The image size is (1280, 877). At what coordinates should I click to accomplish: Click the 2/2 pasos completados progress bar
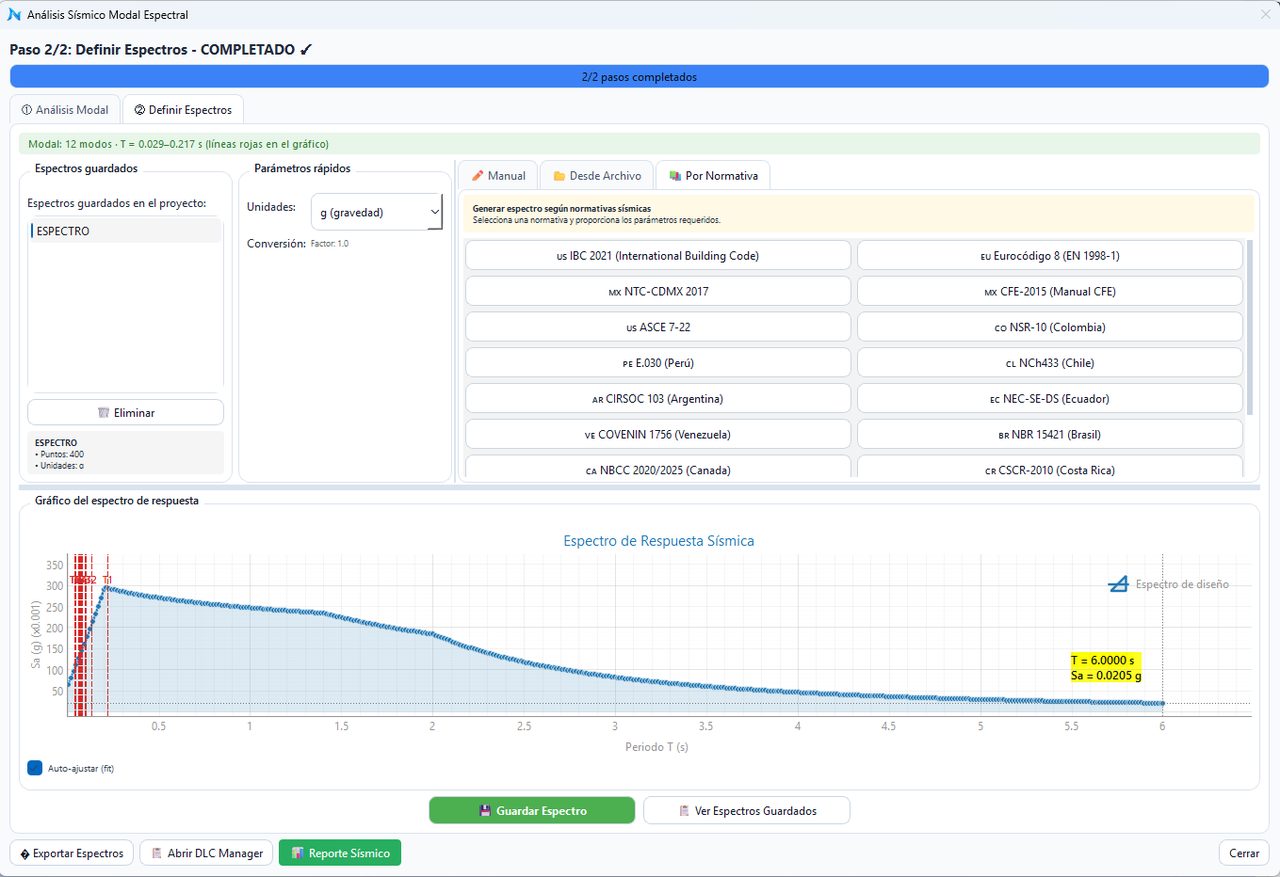point(639,77)
